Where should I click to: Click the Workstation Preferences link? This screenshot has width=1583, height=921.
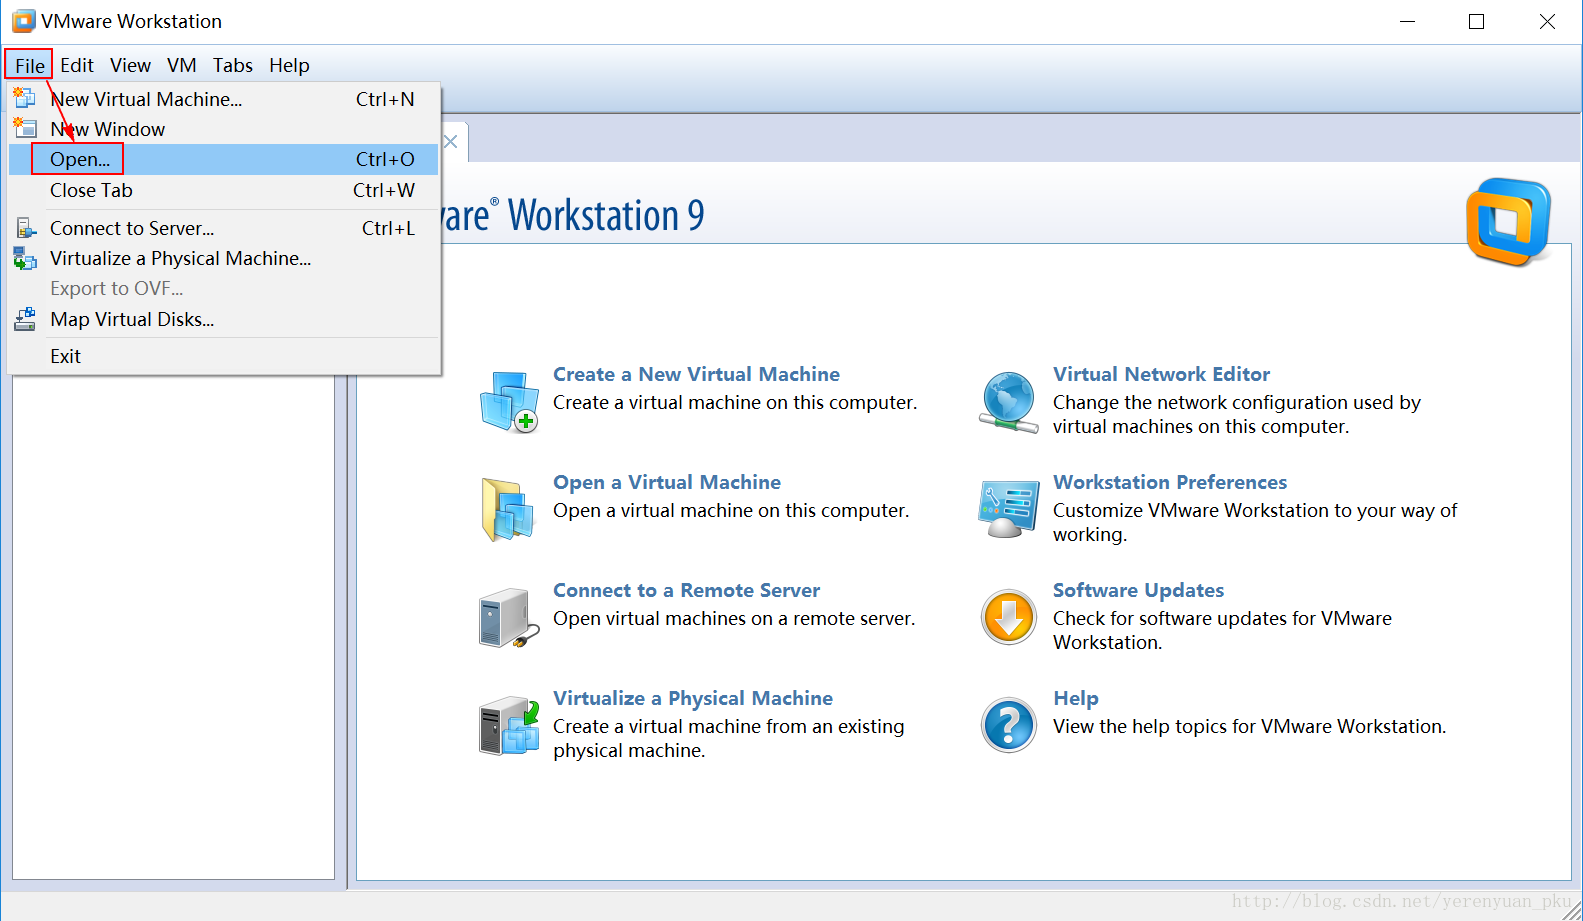1170,482
